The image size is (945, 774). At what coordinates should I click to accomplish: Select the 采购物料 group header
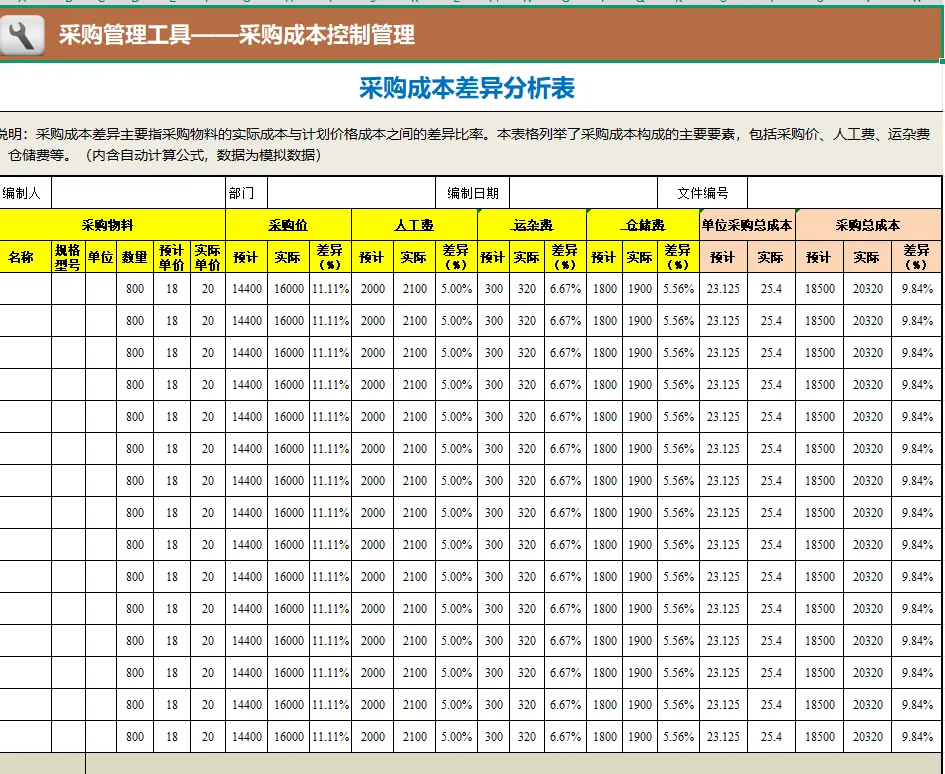click(112, 225)
